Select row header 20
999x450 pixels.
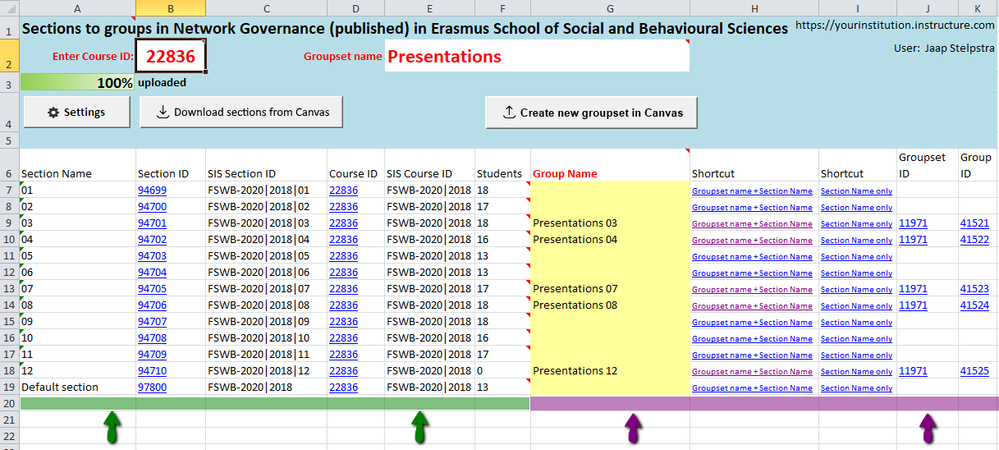point(10,403)
